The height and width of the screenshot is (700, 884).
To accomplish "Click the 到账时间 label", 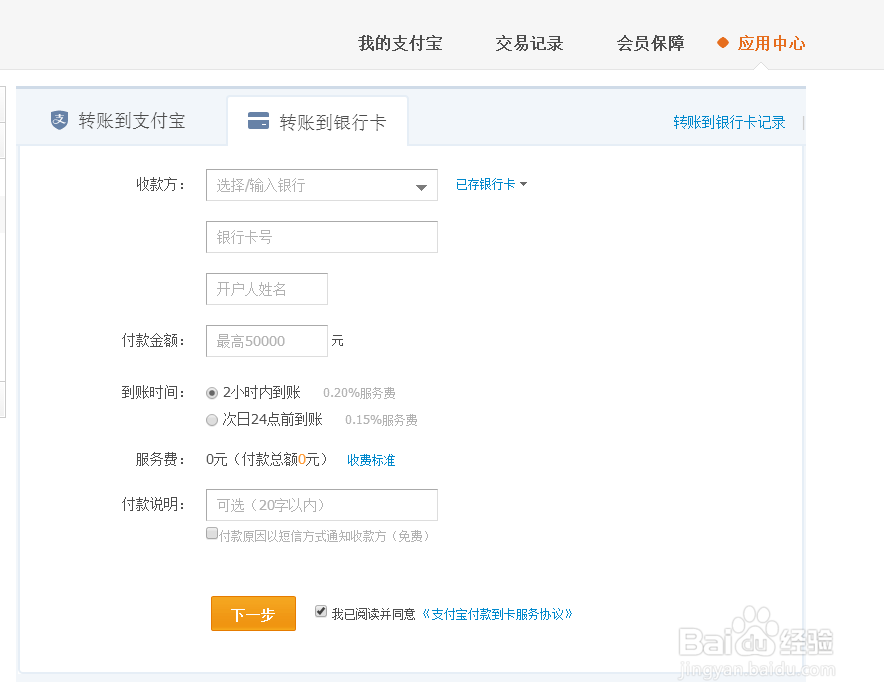I will click(153, 392).
